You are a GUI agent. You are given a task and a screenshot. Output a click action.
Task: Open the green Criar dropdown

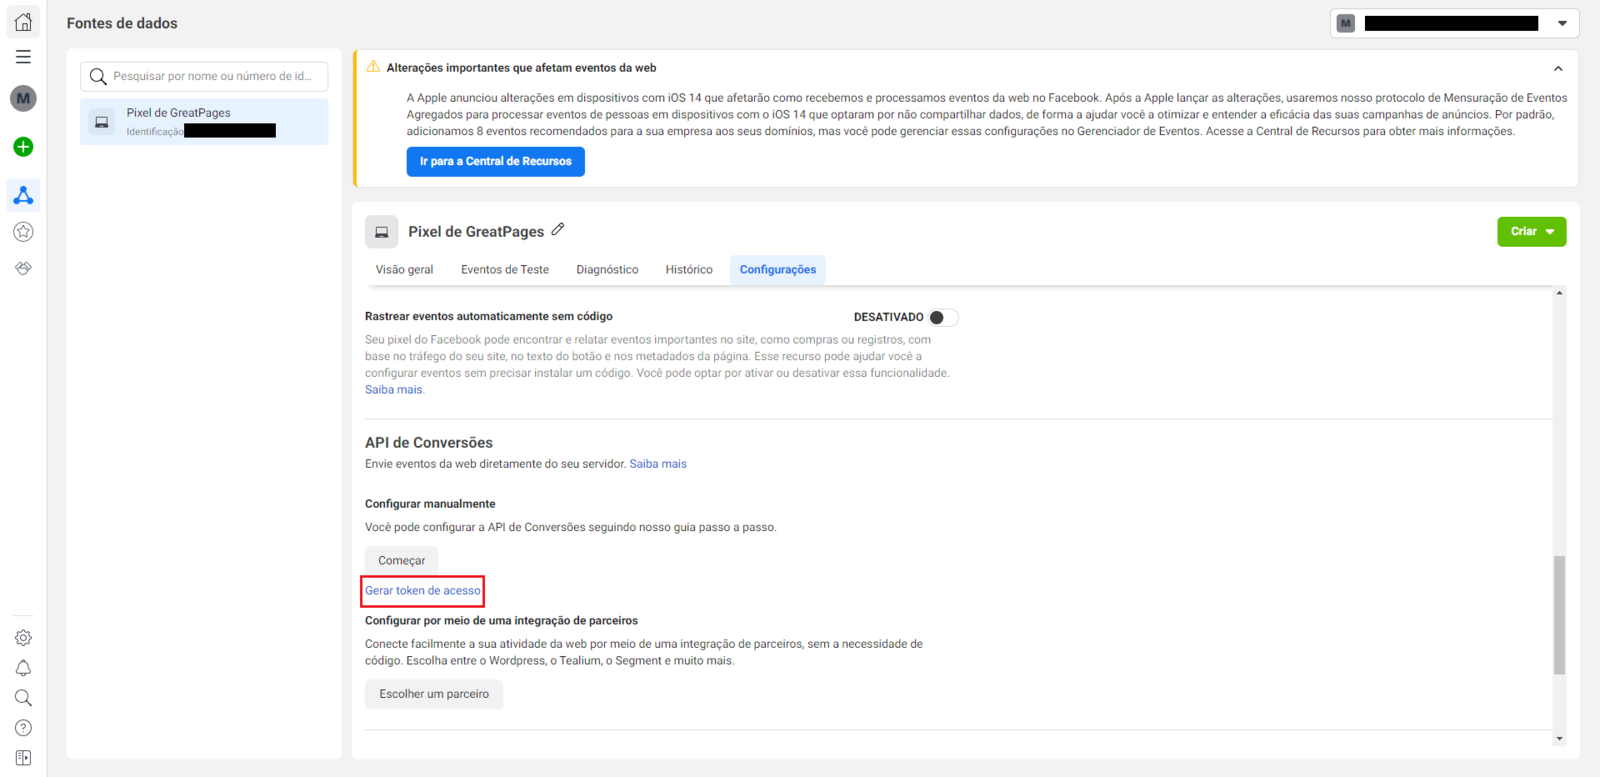tap(1531, 231)
